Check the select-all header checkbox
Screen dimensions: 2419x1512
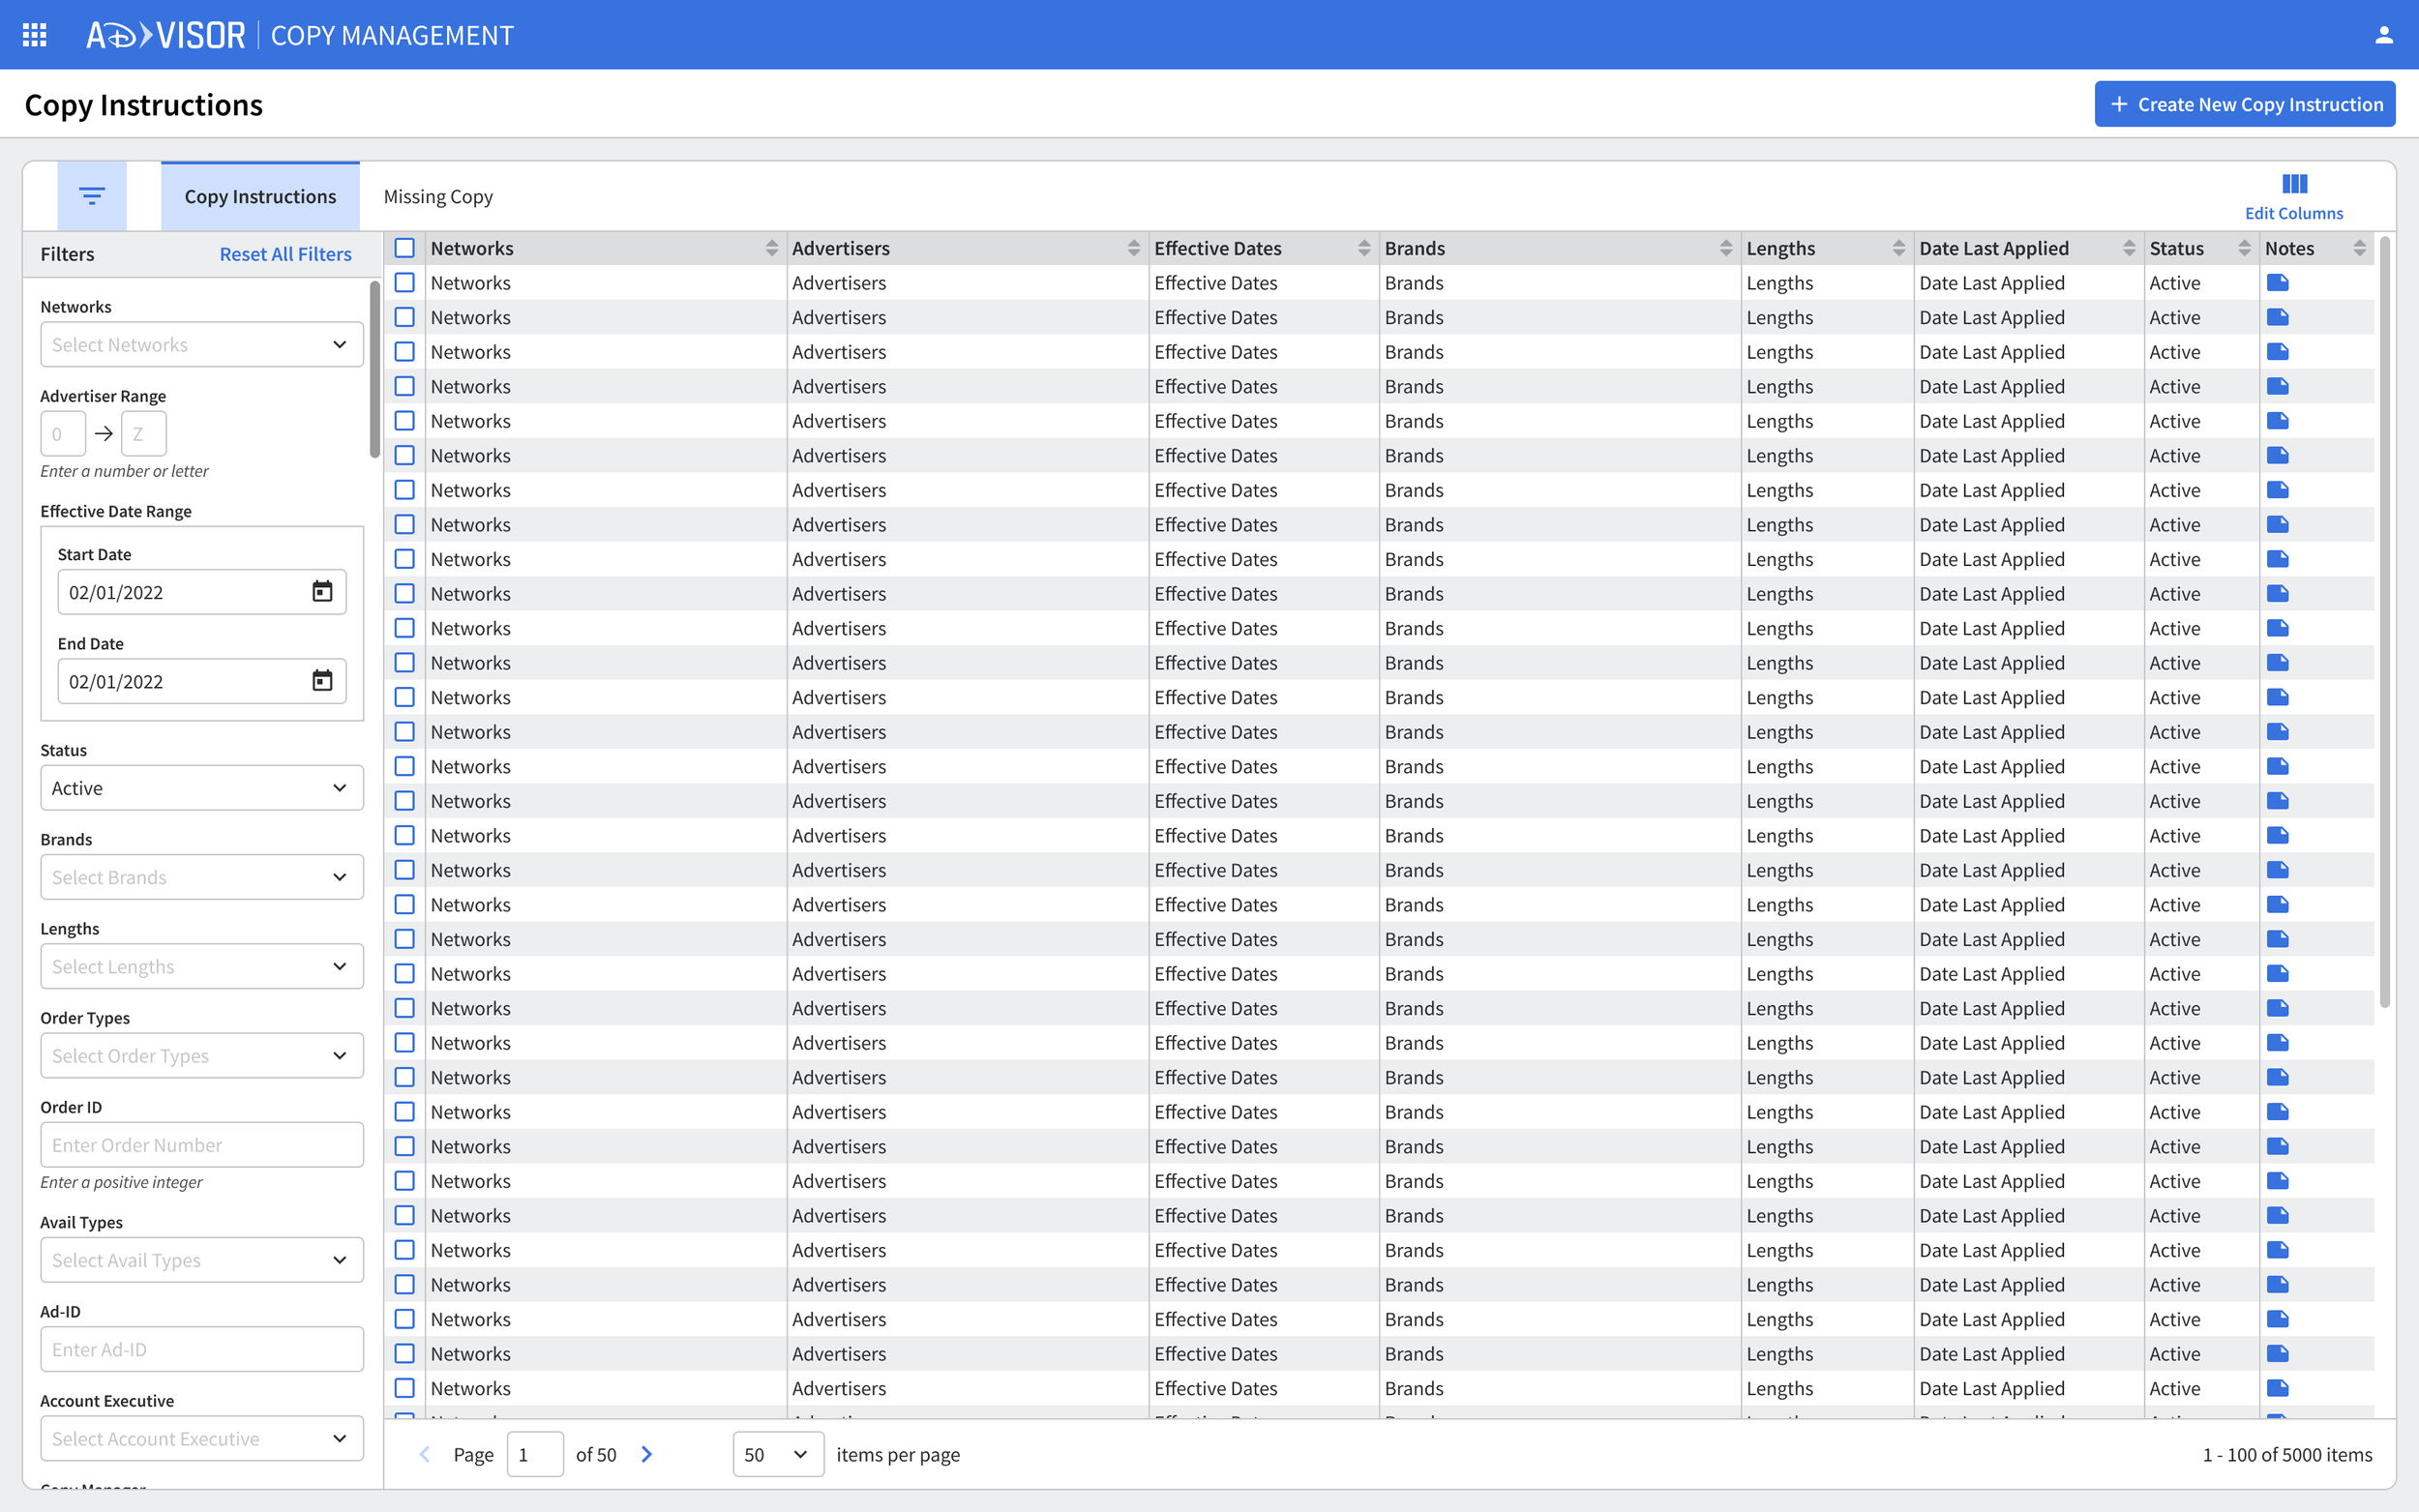pos(404,248)
